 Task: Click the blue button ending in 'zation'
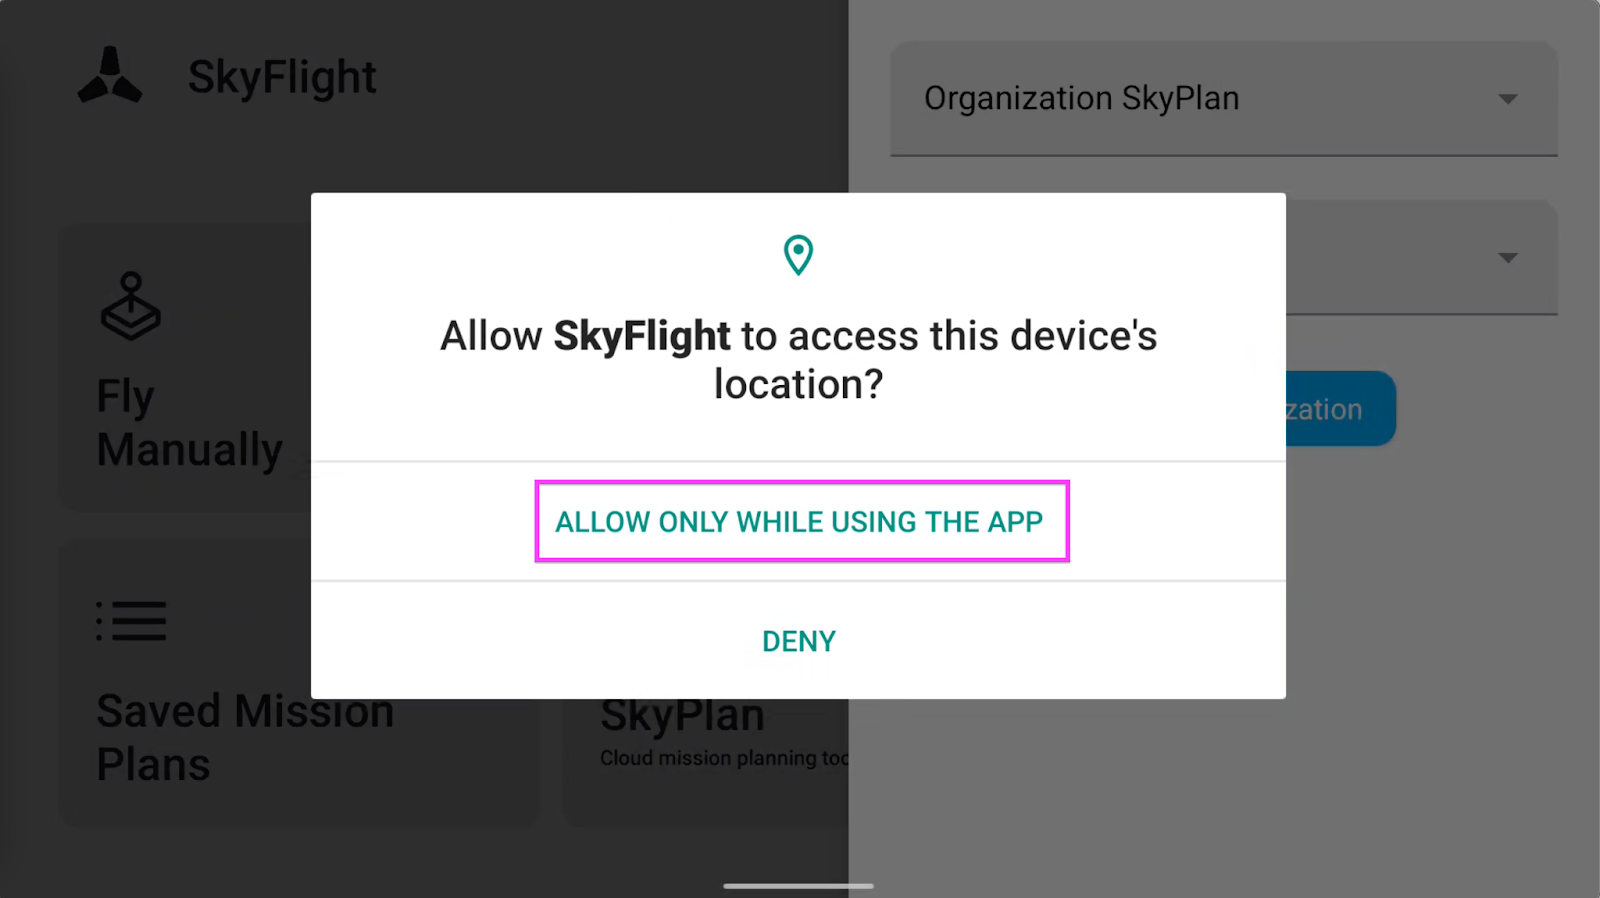pyautogui.click(x=1340, y=409)
